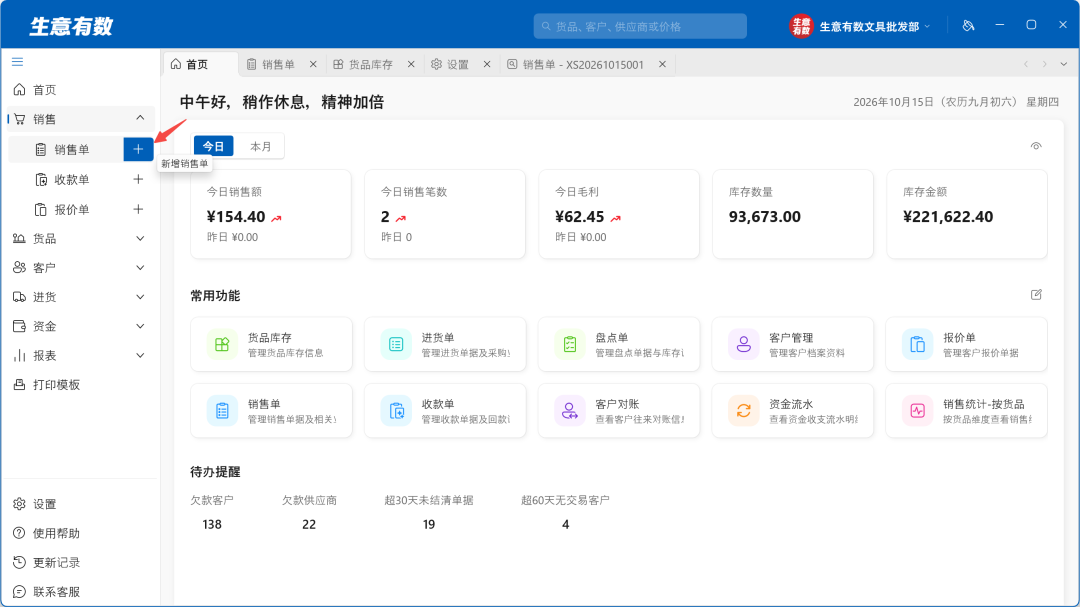Open the 生意有数文具批发部 account dropdown
The width and height of the screenshot is (1080, 607).
tap(875, 26)
